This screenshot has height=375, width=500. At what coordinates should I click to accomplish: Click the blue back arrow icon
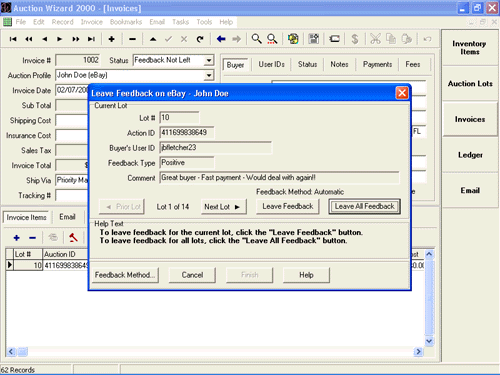pyautogui.click(x=221, y=39)
